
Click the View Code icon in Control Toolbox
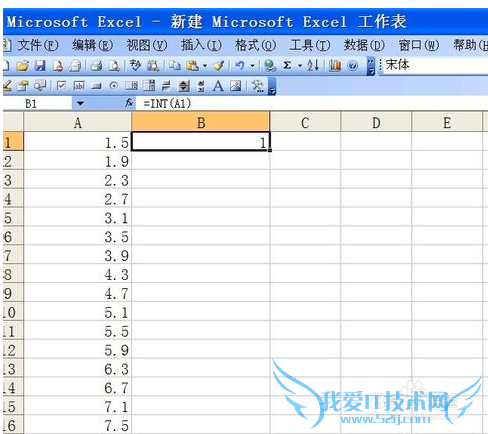40,86
